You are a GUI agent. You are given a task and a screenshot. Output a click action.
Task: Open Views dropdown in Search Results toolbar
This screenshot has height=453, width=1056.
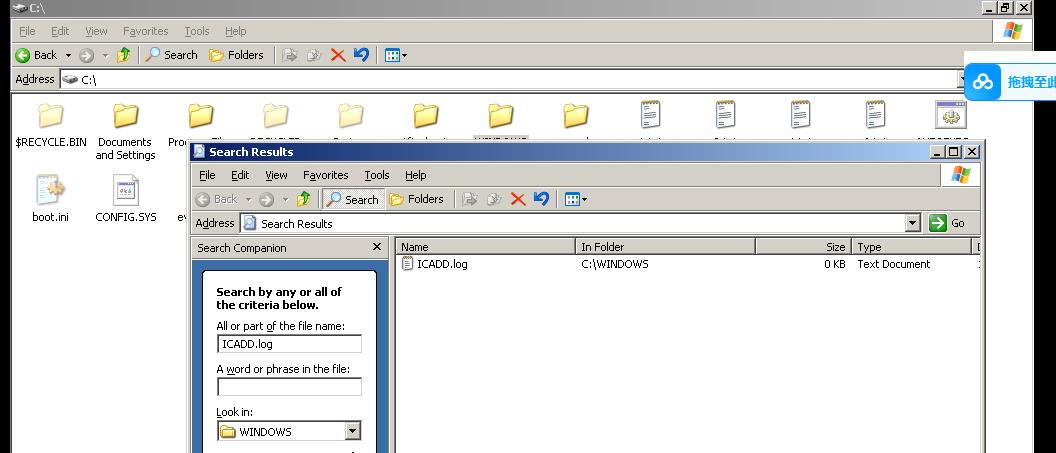576,199
